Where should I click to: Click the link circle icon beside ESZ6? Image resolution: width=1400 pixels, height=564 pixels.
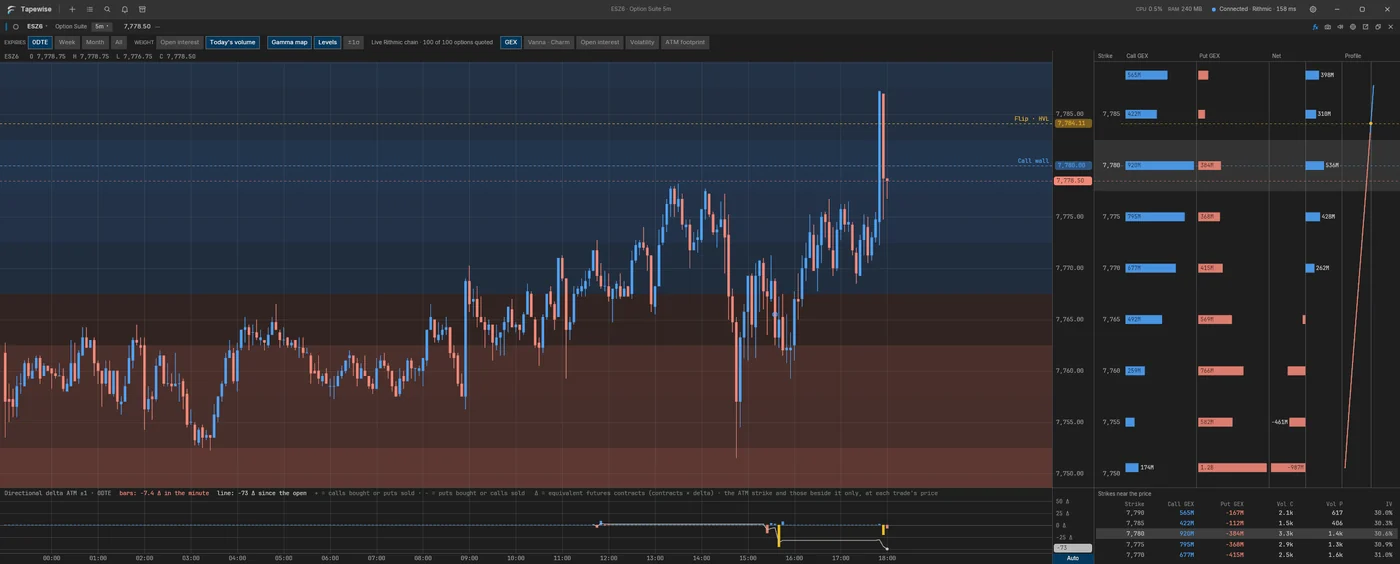[16, 26]
